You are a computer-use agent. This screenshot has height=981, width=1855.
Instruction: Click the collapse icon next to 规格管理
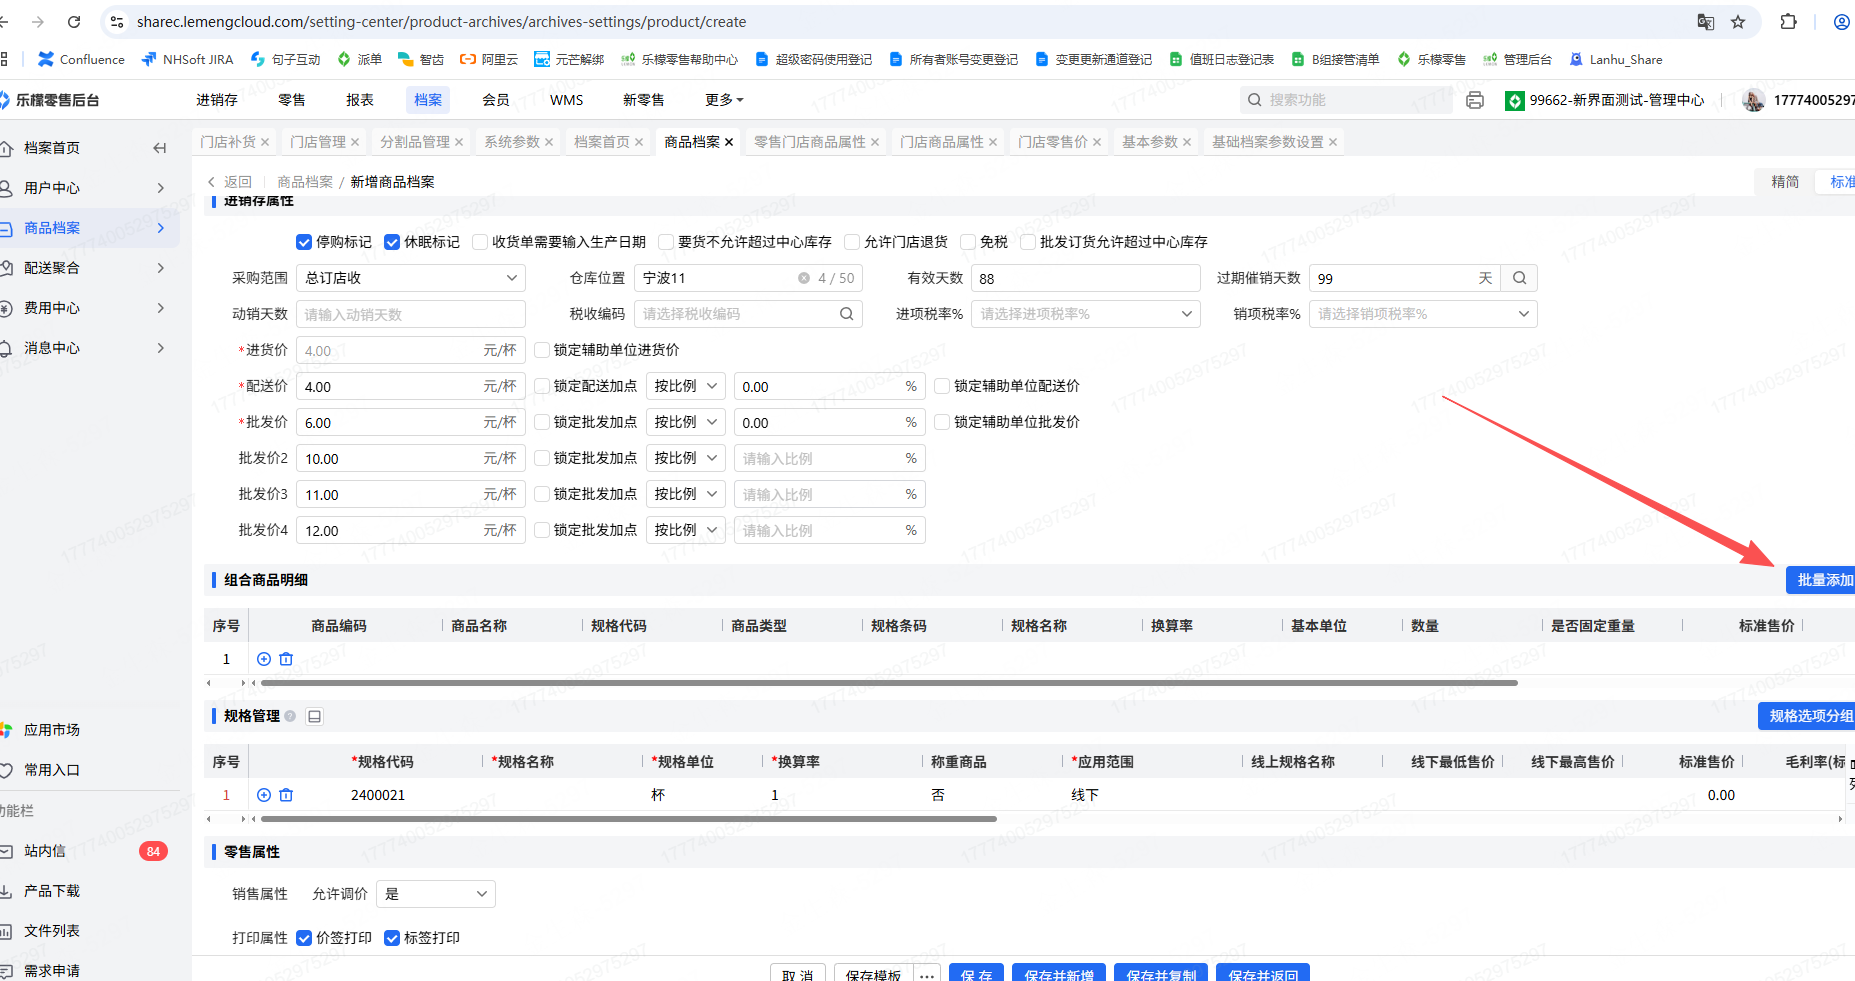[x=315, y=716]
